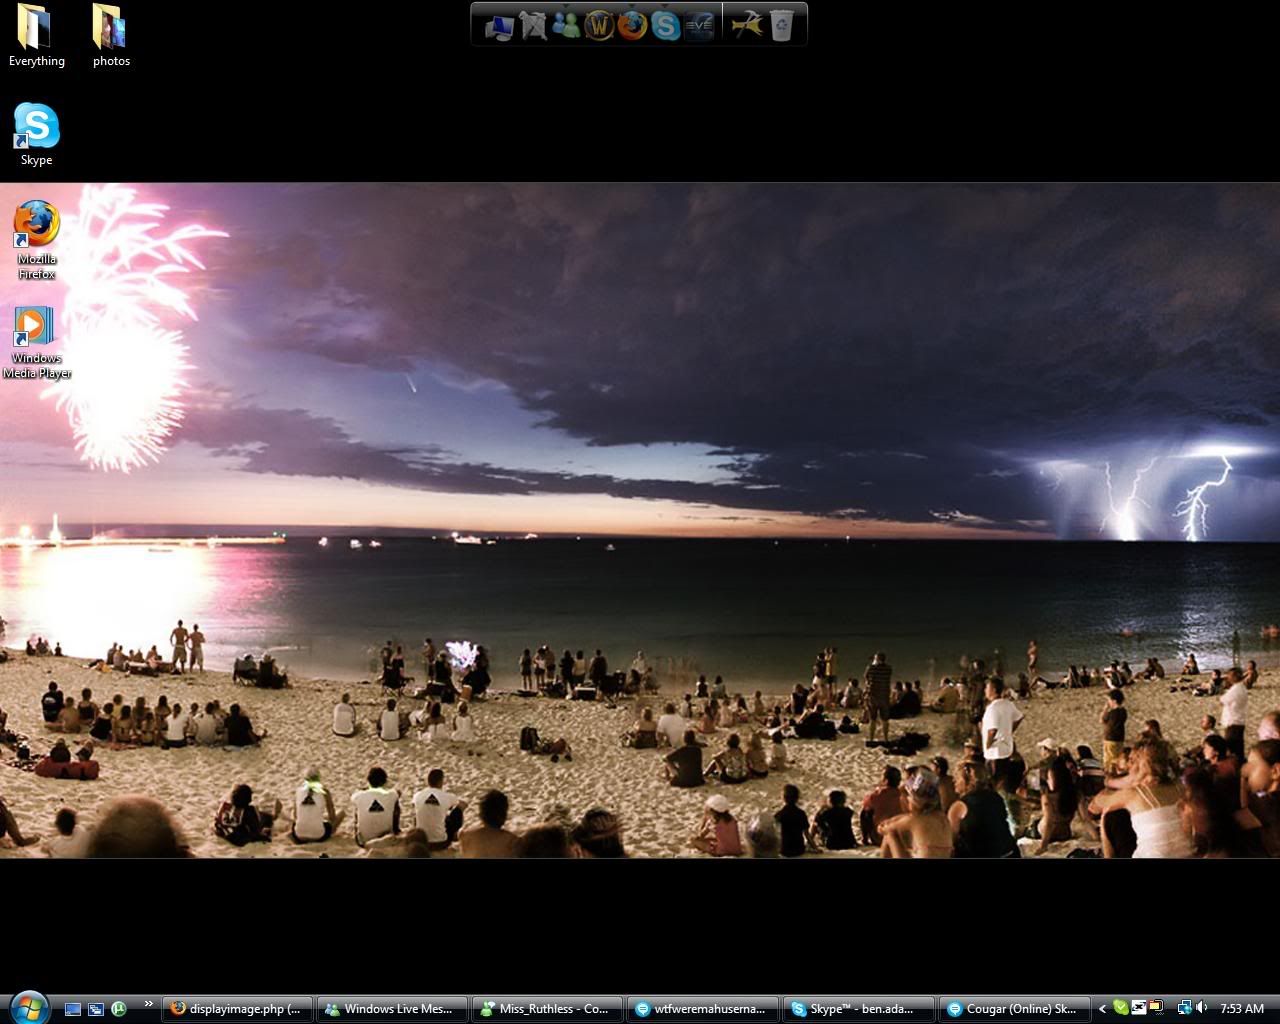
Task: Launch EVE Online from dock
Action: 699,25
